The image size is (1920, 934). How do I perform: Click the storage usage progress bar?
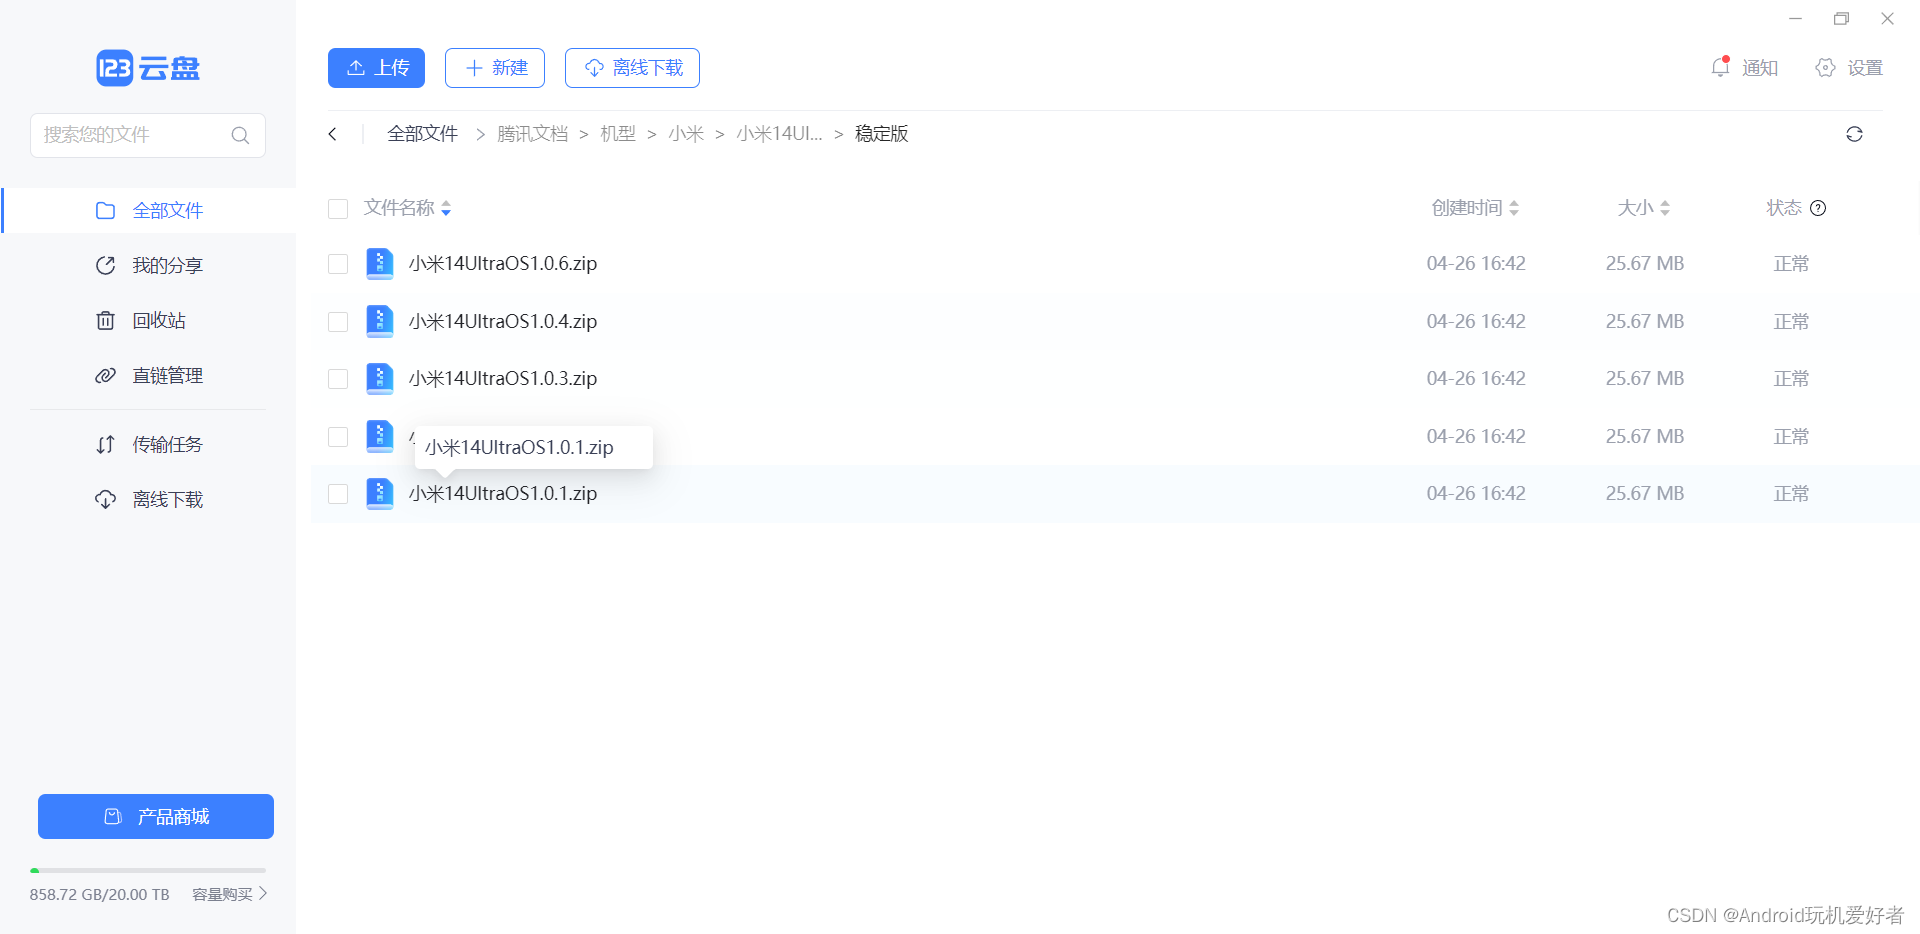[148, 871]
